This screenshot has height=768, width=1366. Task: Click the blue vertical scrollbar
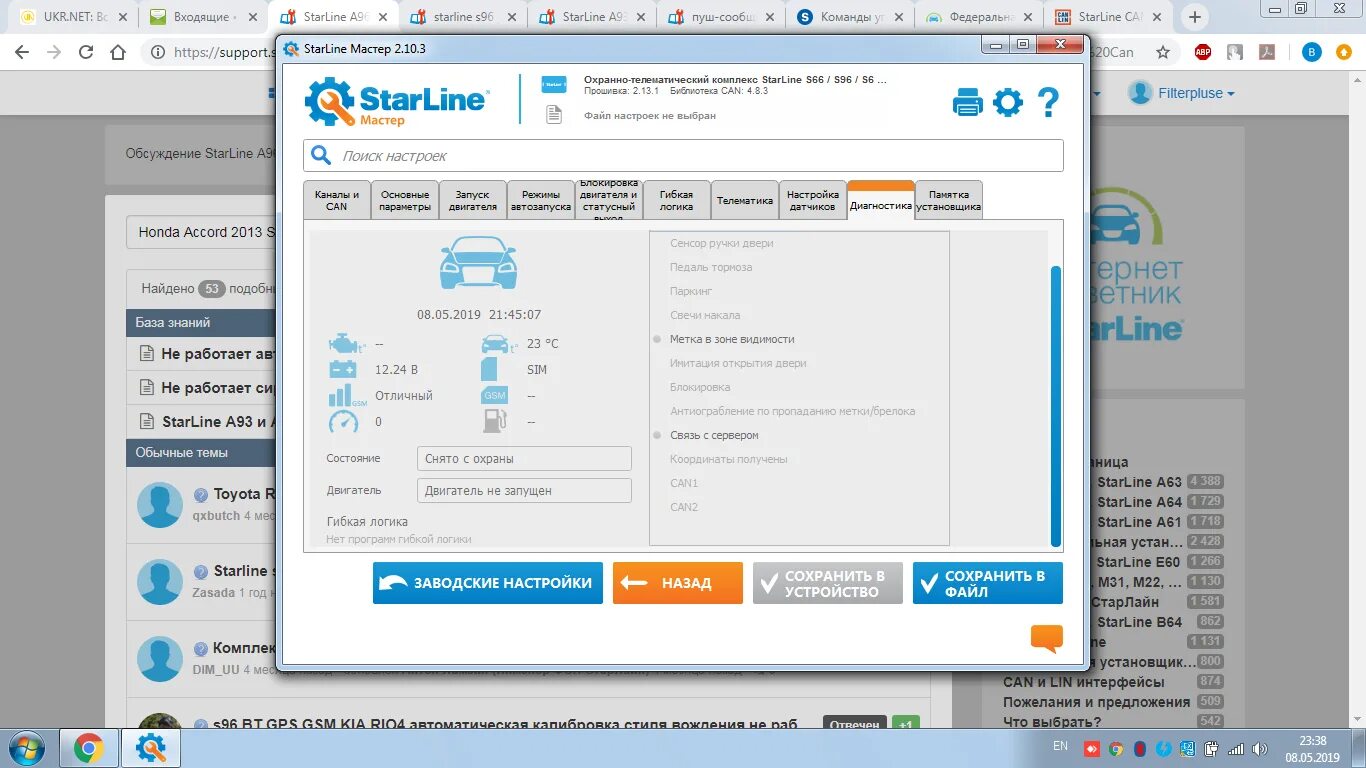tap(1056, 405)
